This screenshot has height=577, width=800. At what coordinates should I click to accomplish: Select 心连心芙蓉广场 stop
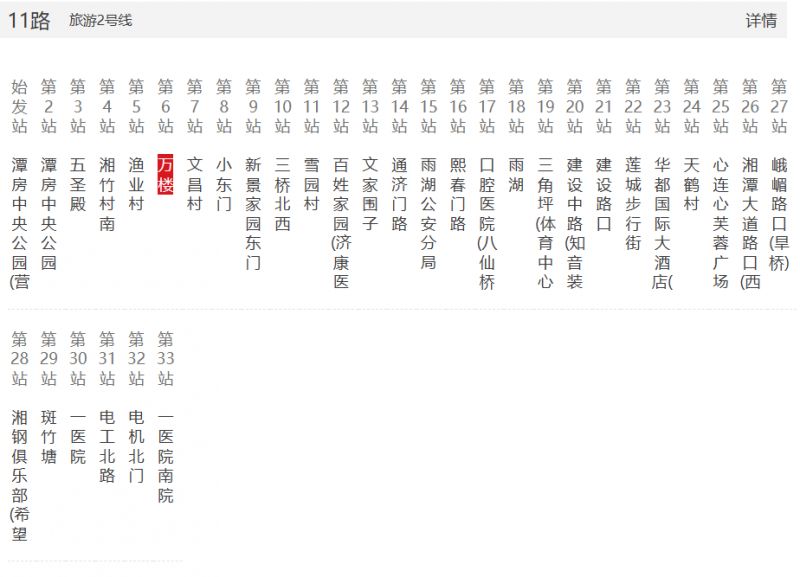tap(720, 222)
